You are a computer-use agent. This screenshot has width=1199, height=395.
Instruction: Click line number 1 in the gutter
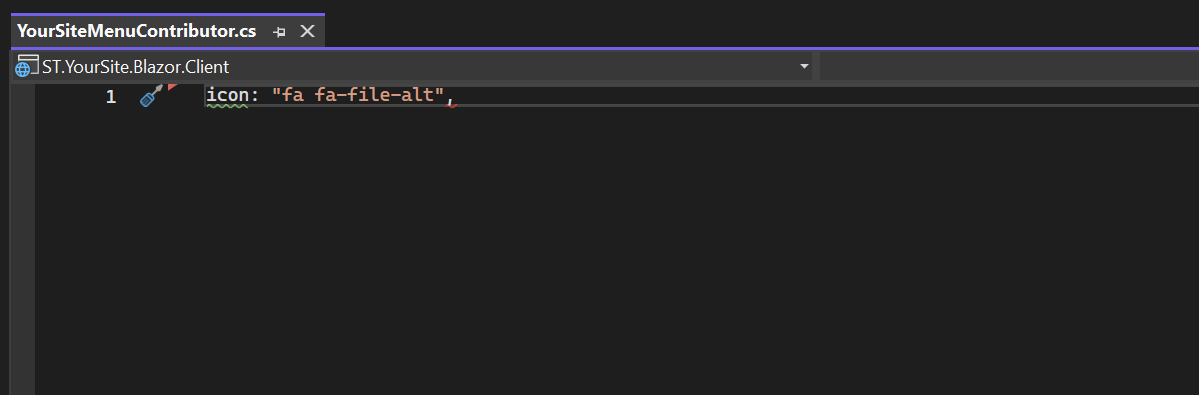coord(111,97)
